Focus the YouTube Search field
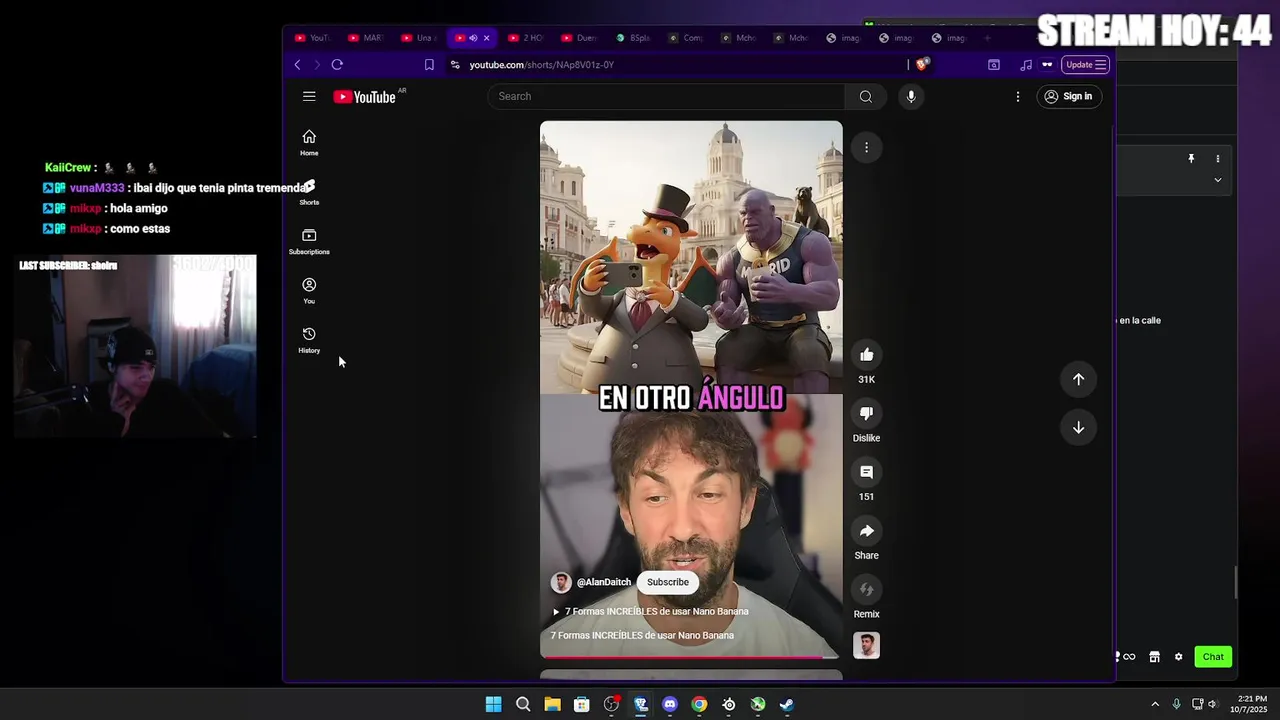This screenshot has height=720, width=1280. (x=666, y=96)
